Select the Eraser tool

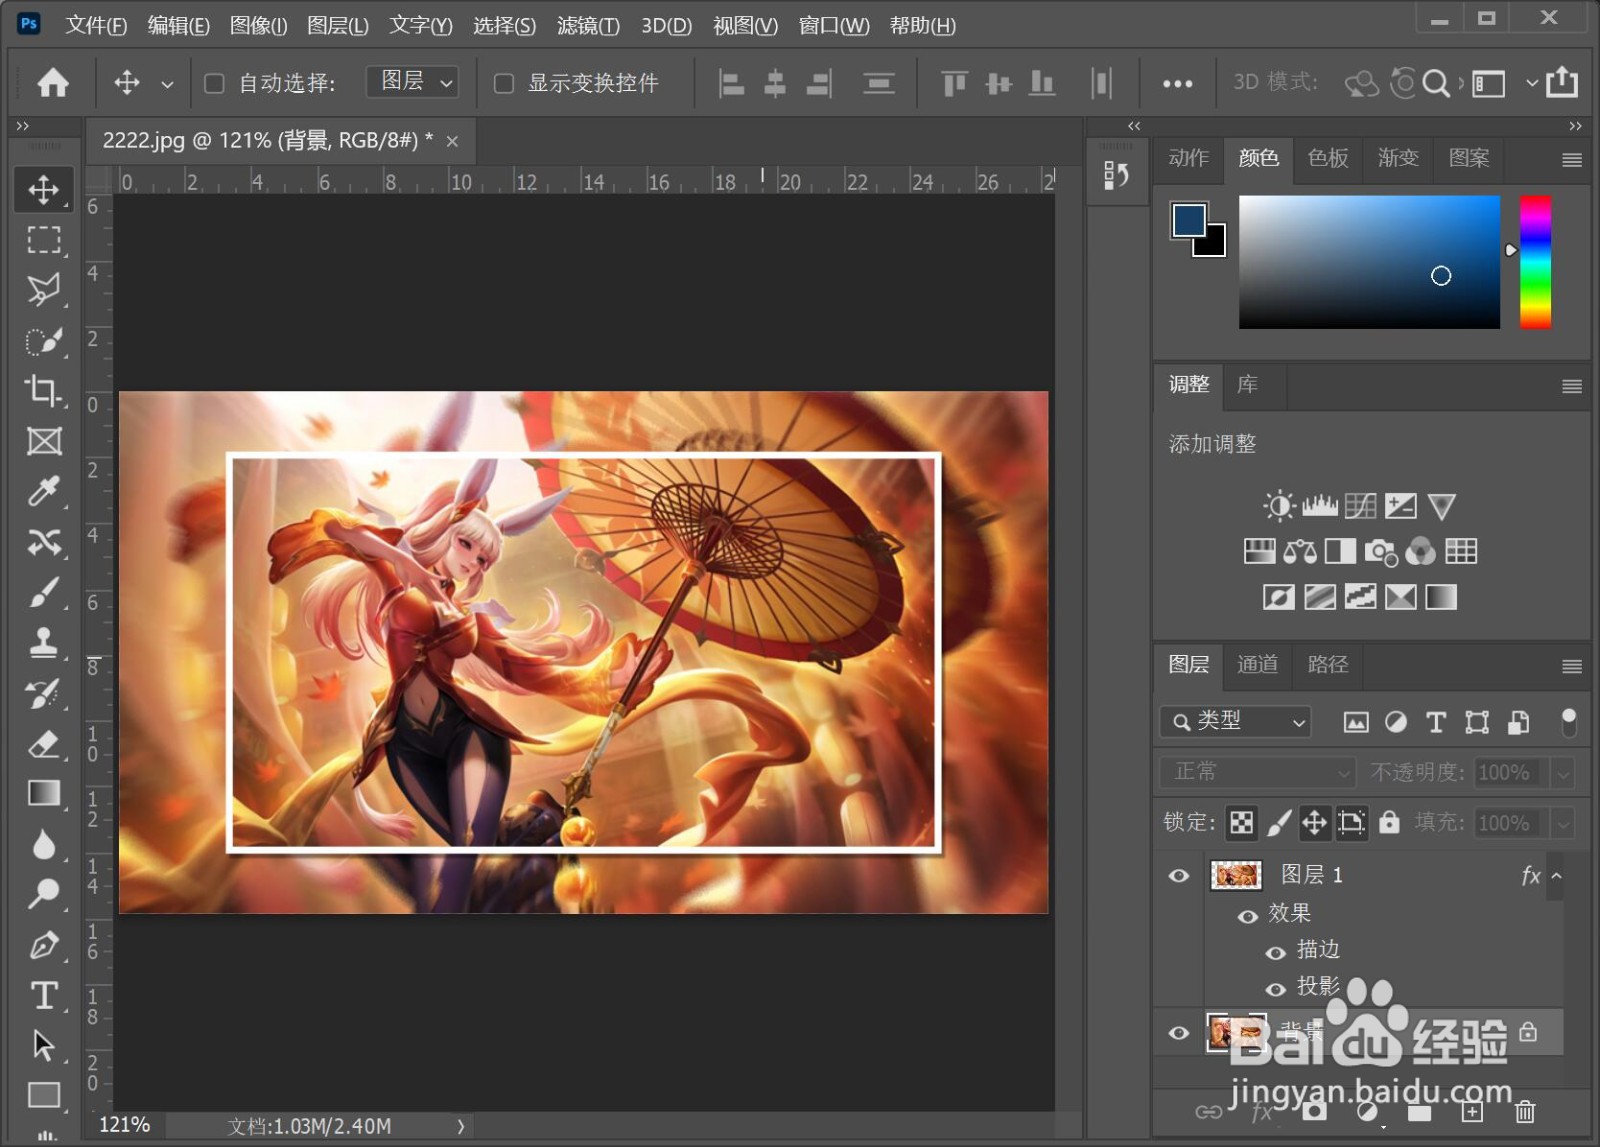(44, 743)
